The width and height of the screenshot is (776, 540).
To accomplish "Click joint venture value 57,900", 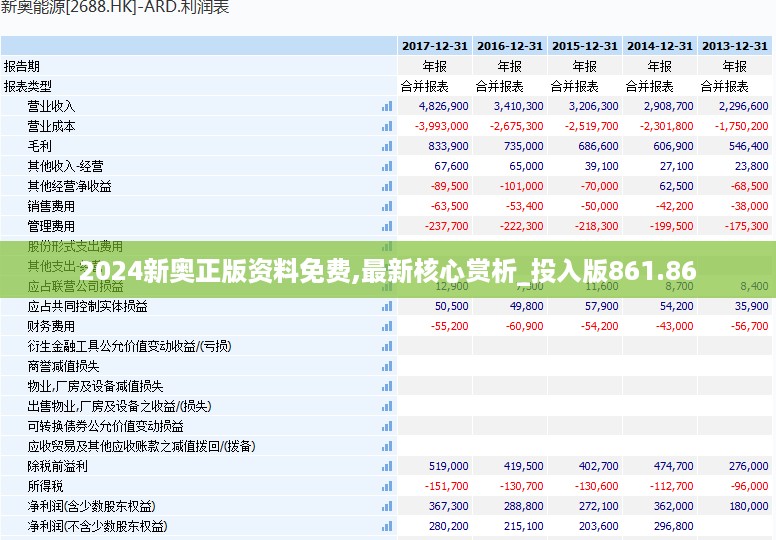I will pos(602,306).
